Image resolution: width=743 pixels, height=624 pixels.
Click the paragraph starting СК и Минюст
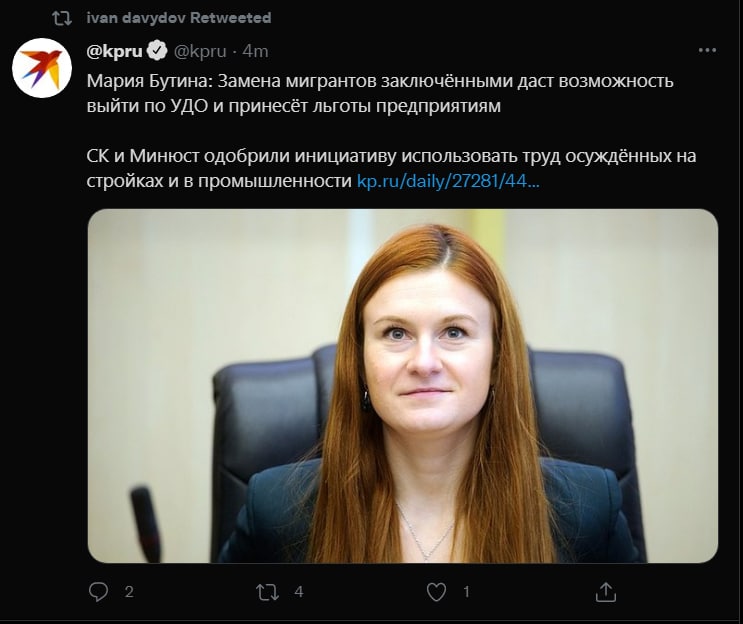[391, 168]
